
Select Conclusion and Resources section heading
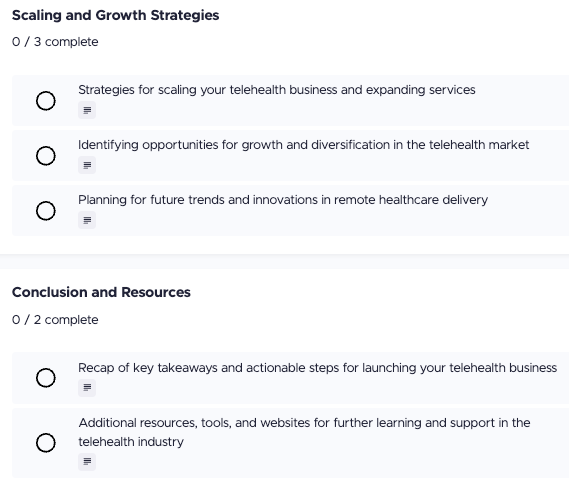[x=101, y=292]
